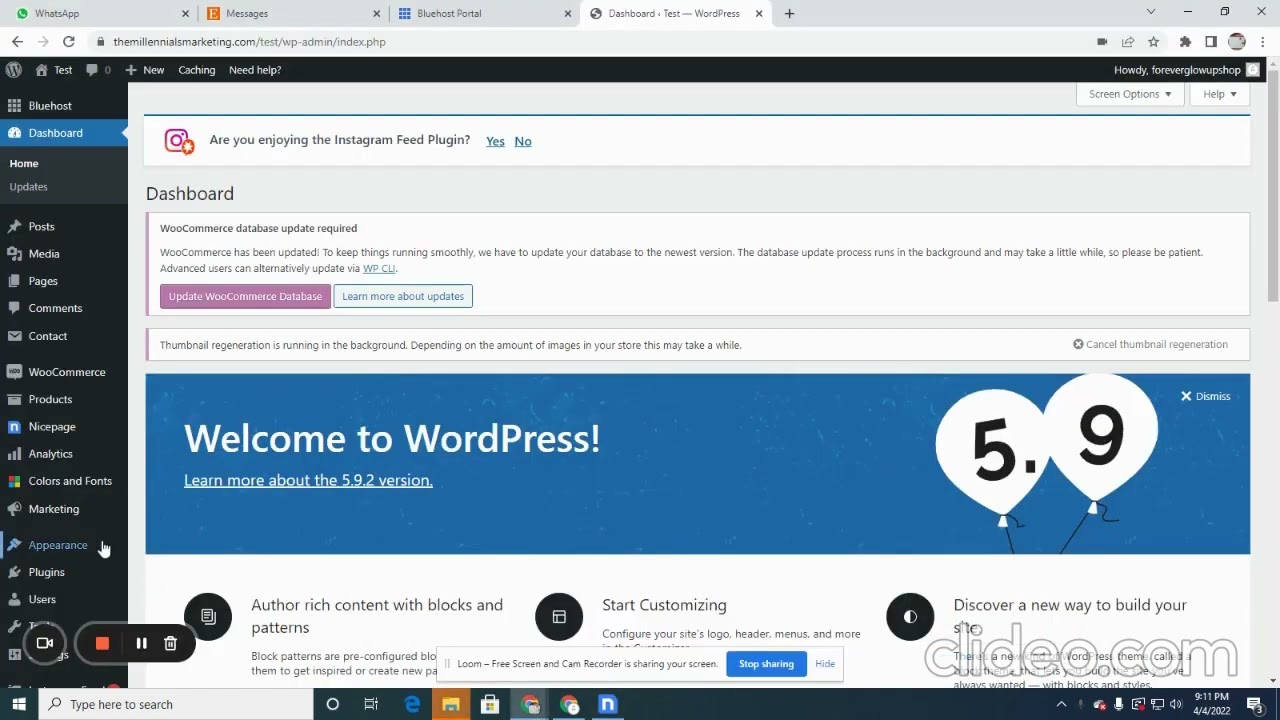
Task: Click the Products icon in sidebar
Action: [x=14, y=399]
